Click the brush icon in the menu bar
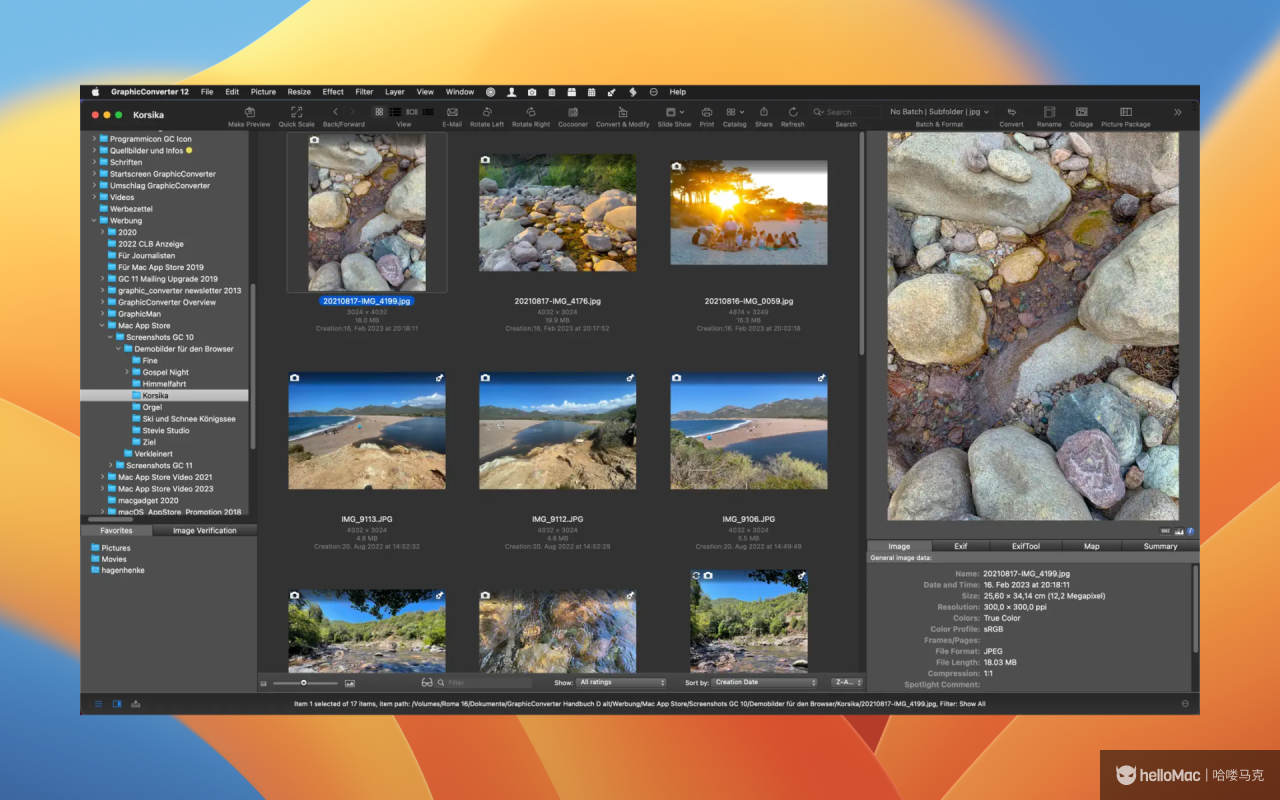Screen dimensions: 1280x800 click(x=611, y=92)
